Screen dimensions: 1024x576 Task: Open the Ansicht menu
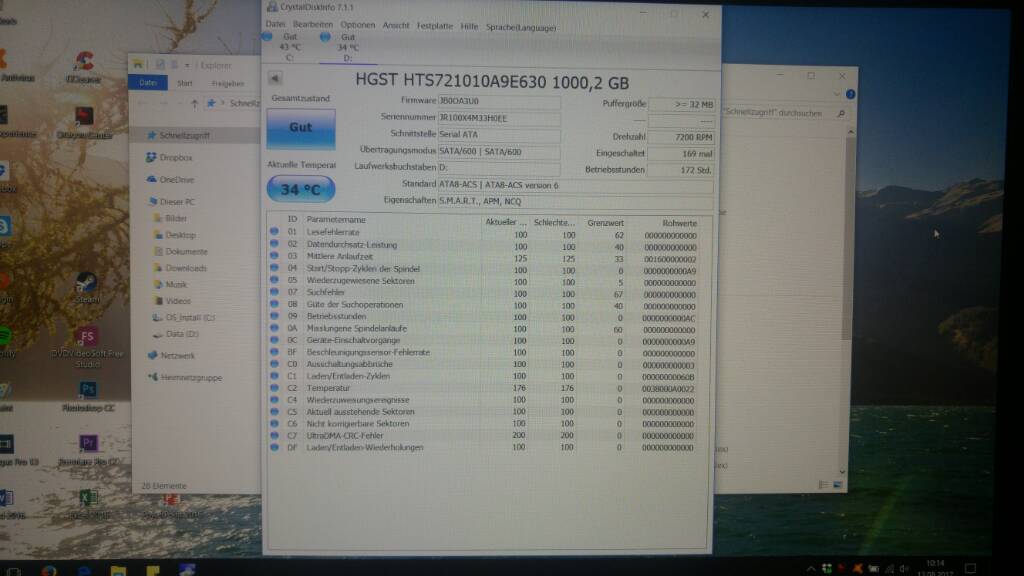(x=396, y=25)
